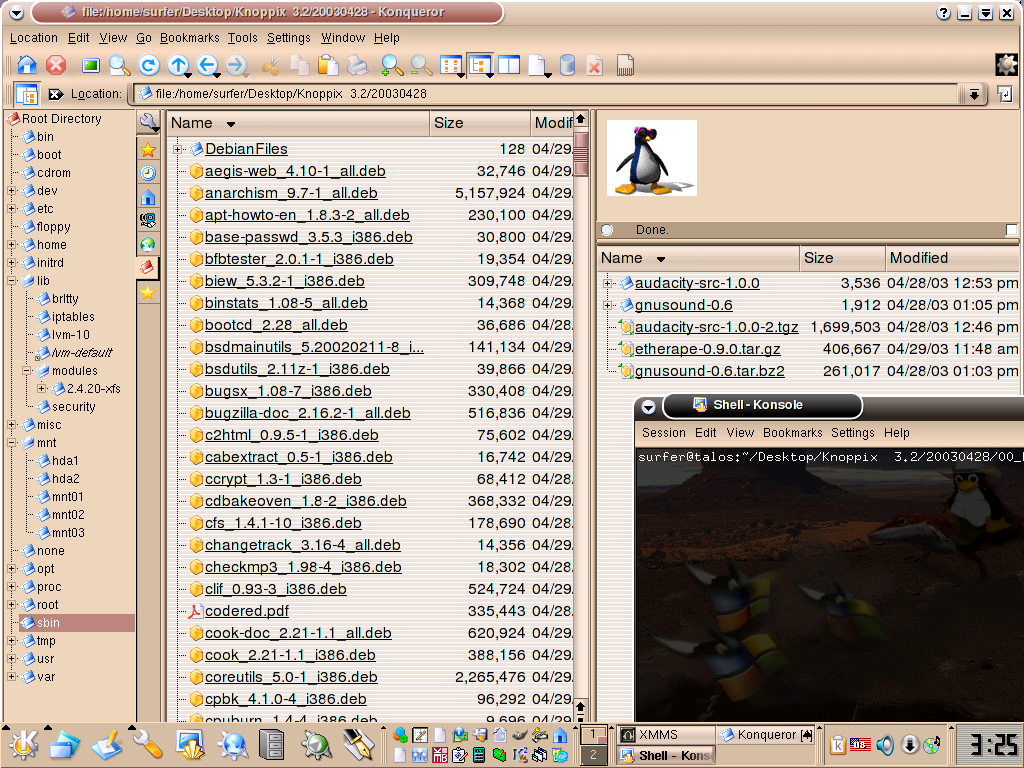Switch to virtual desktop 2 in pager
This screenshot has width=1024, height=768.
(593, 755)
